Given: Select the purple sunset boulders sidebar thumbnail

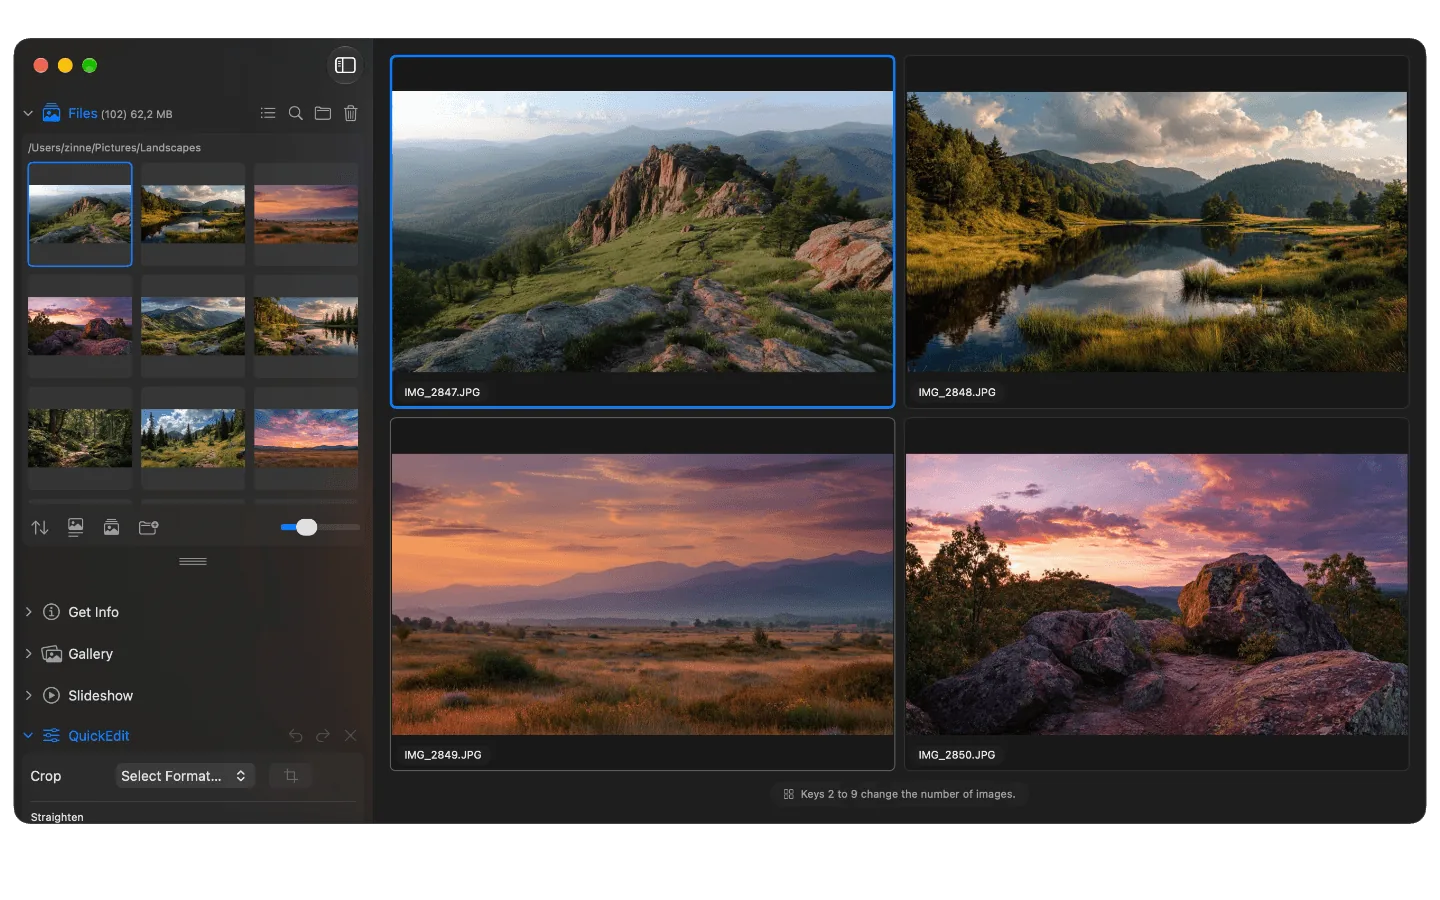Looking at the screenshot, I should pos(80,326).
